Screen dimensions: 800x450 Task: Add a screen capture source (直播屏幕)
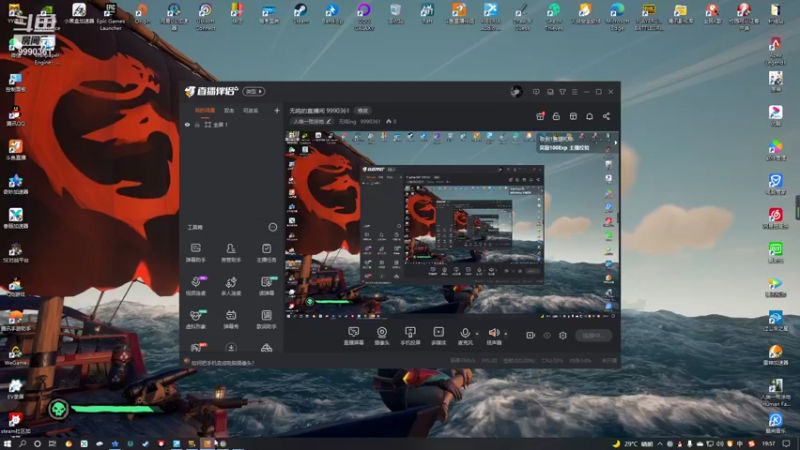353,336
